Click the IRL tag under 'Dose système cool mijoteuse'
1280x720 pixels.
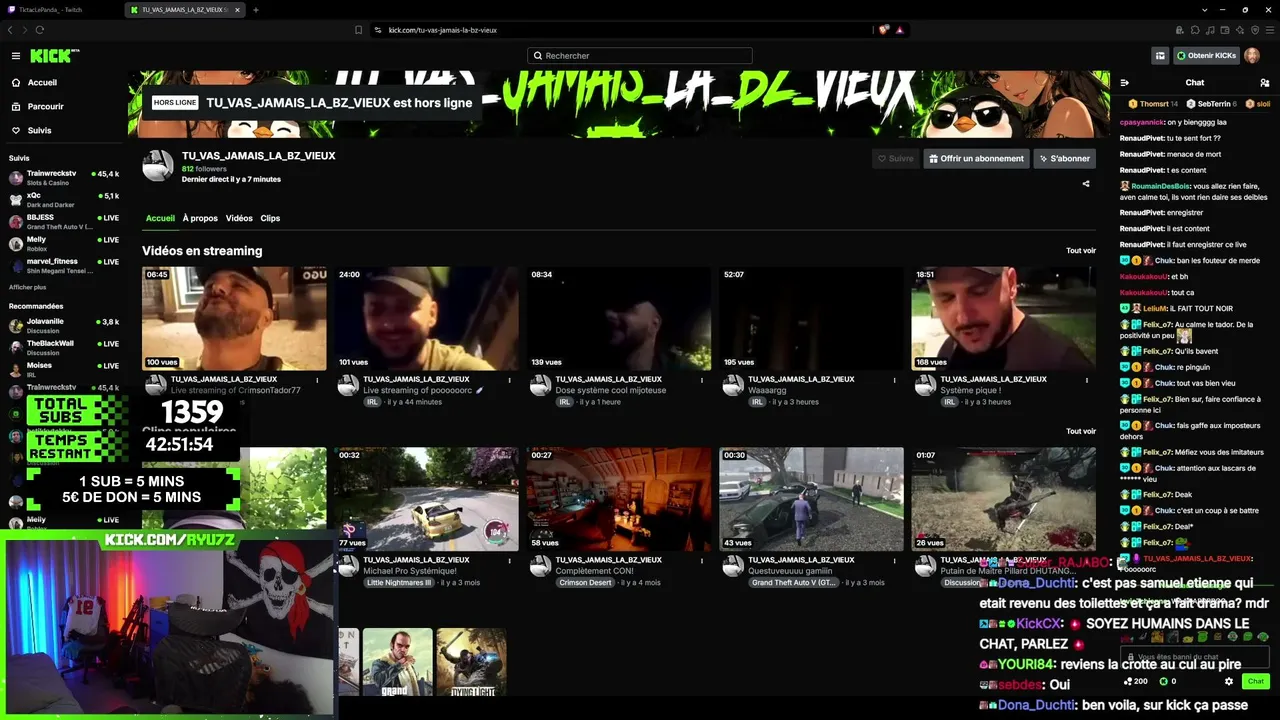pyautogui.click(x=565, y=402)
